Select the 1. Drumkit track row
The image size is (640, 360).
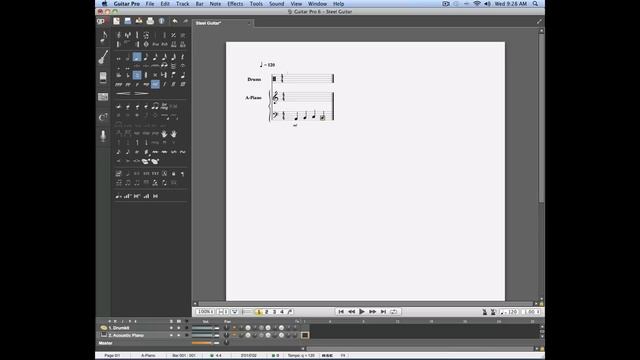(x=143, y=328)
